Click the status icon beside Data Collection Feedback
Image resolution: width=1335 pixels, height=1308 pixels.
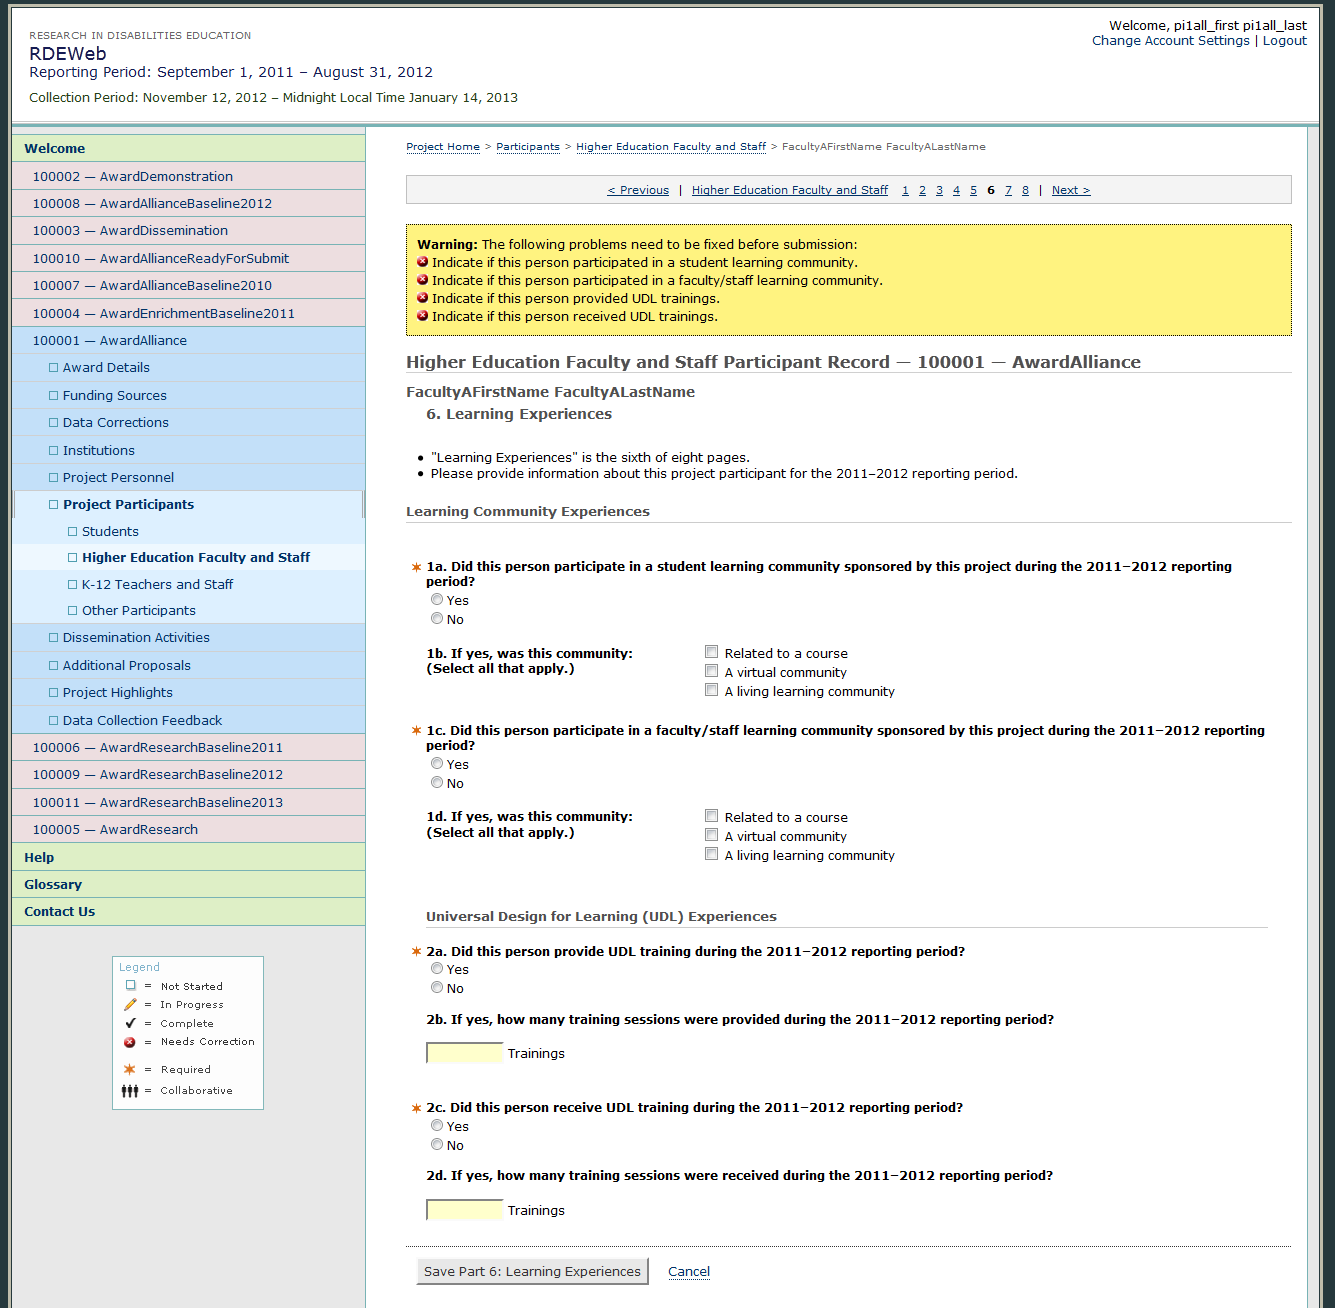54,721
